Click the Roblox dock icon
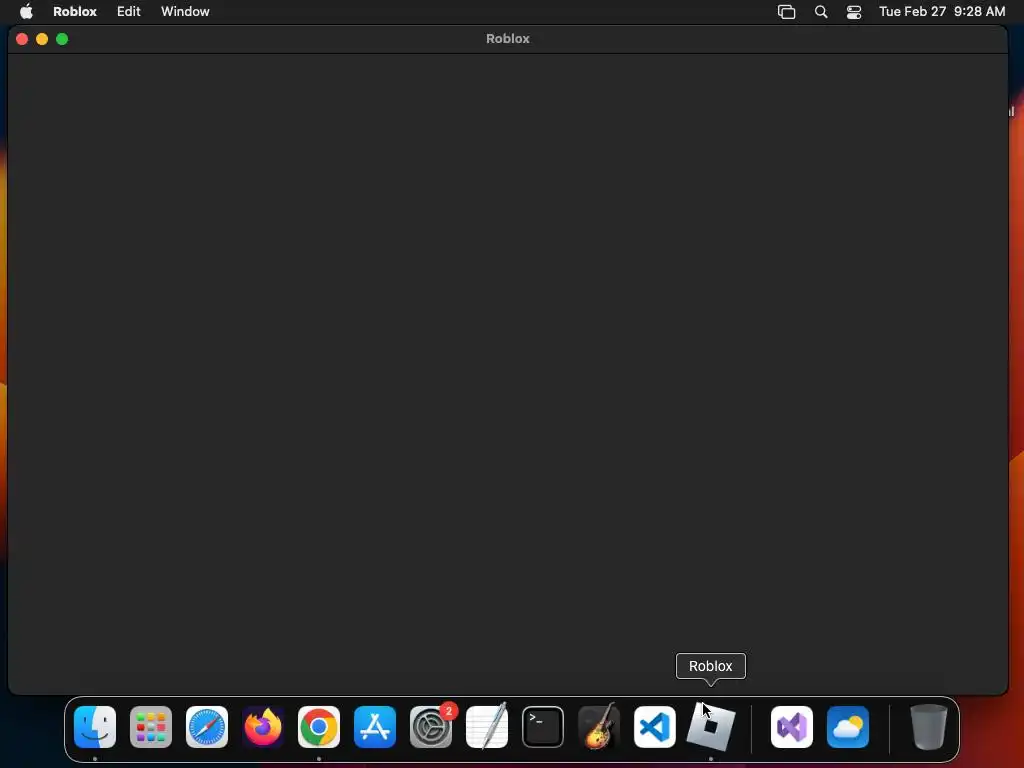This screenshot has height=768, width=1024. (x=711, y=727)
